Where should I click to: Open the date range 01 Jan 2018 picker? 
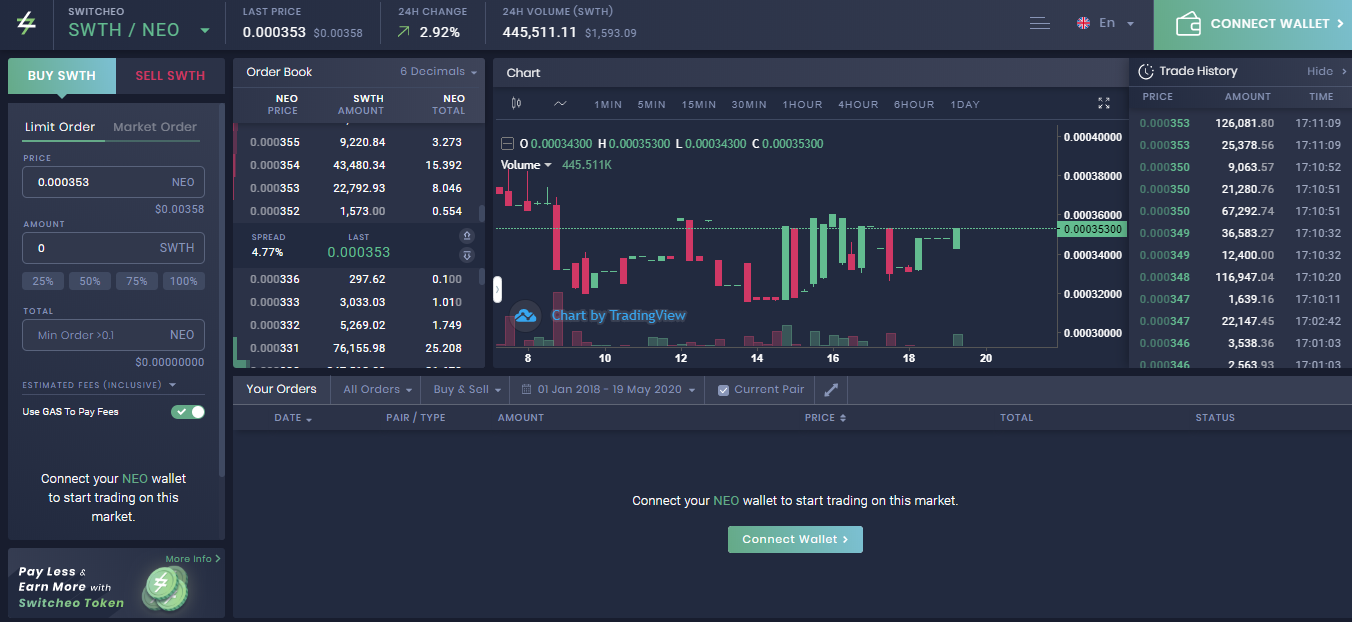(x=606, y=389)
